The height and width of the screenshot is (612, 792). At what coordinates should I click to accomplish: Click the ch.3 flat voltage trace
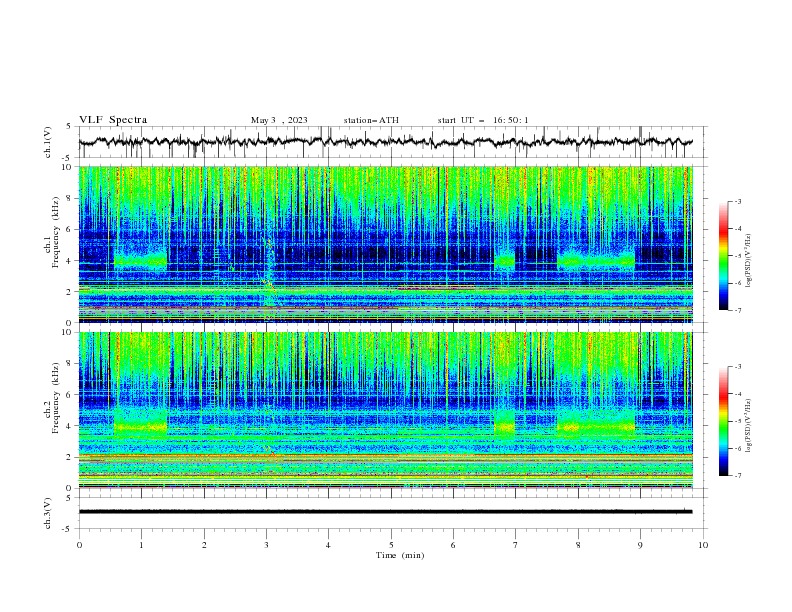click(x=385, y=512)
